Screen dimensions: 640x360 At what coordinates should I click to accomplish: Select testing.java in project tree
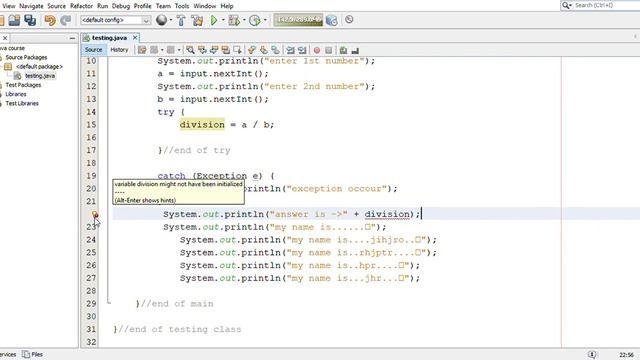click(40, 76)
